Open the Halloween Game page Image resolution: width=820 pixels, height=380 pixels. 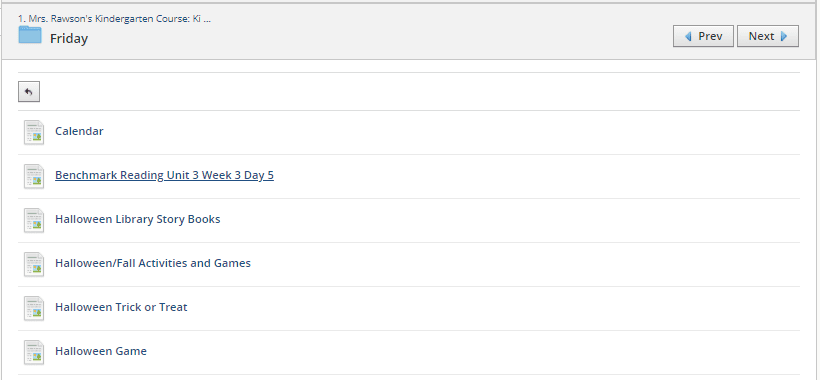101,351
